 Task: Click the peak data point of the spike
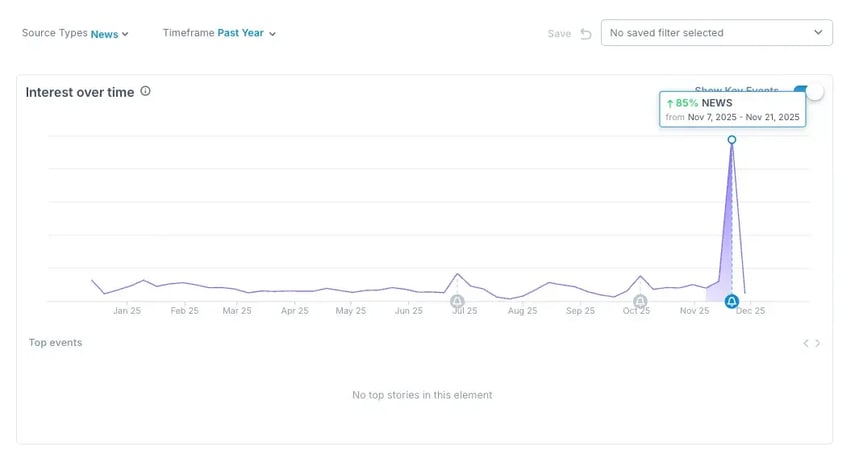(x=732, y=140)
